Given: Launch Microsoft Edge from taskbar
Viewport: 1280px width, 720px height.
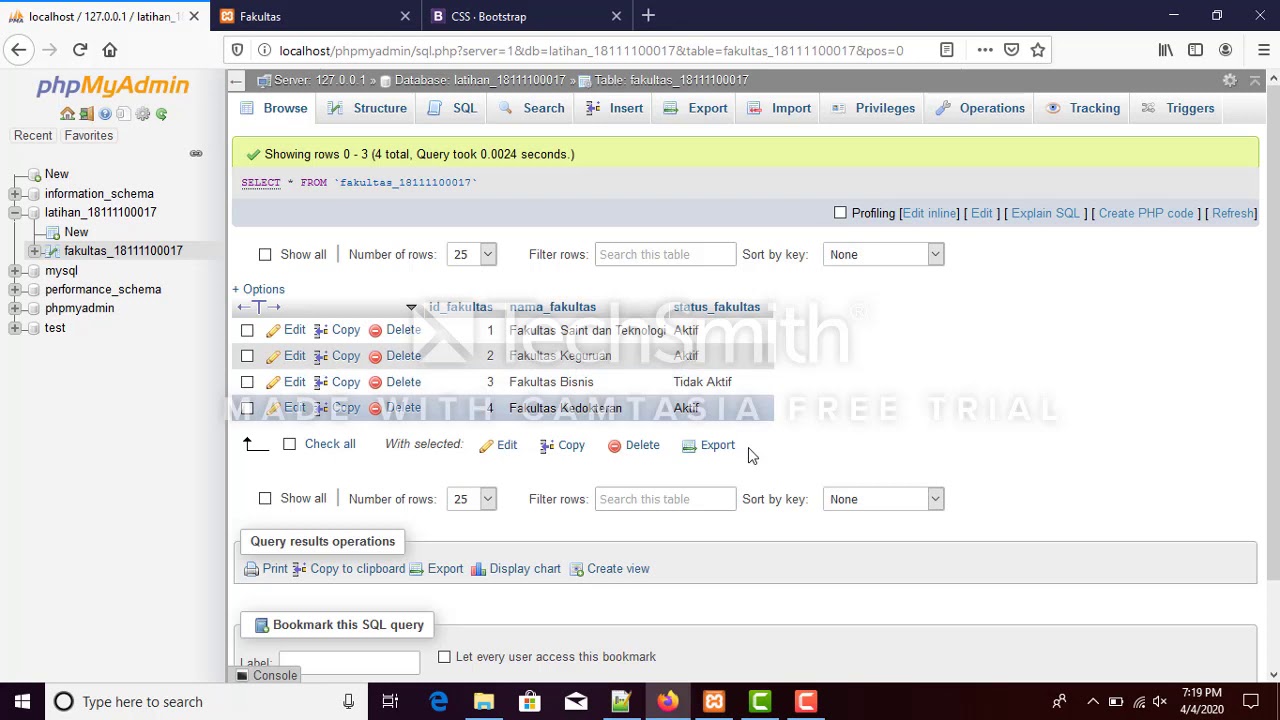Looking at the screenshot, I should (438, 701).
